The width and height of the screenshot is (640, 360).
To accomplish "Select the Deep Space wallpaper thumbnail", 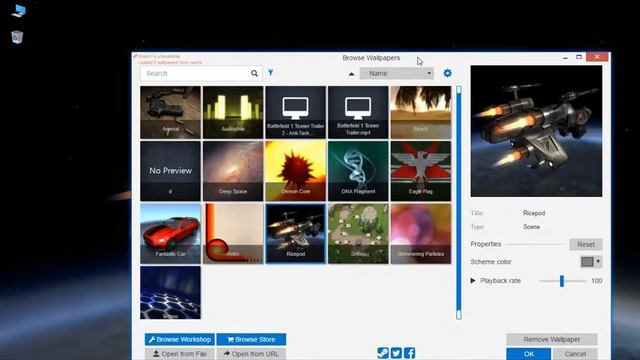I will pyautogui.click(x=233, y=171).
